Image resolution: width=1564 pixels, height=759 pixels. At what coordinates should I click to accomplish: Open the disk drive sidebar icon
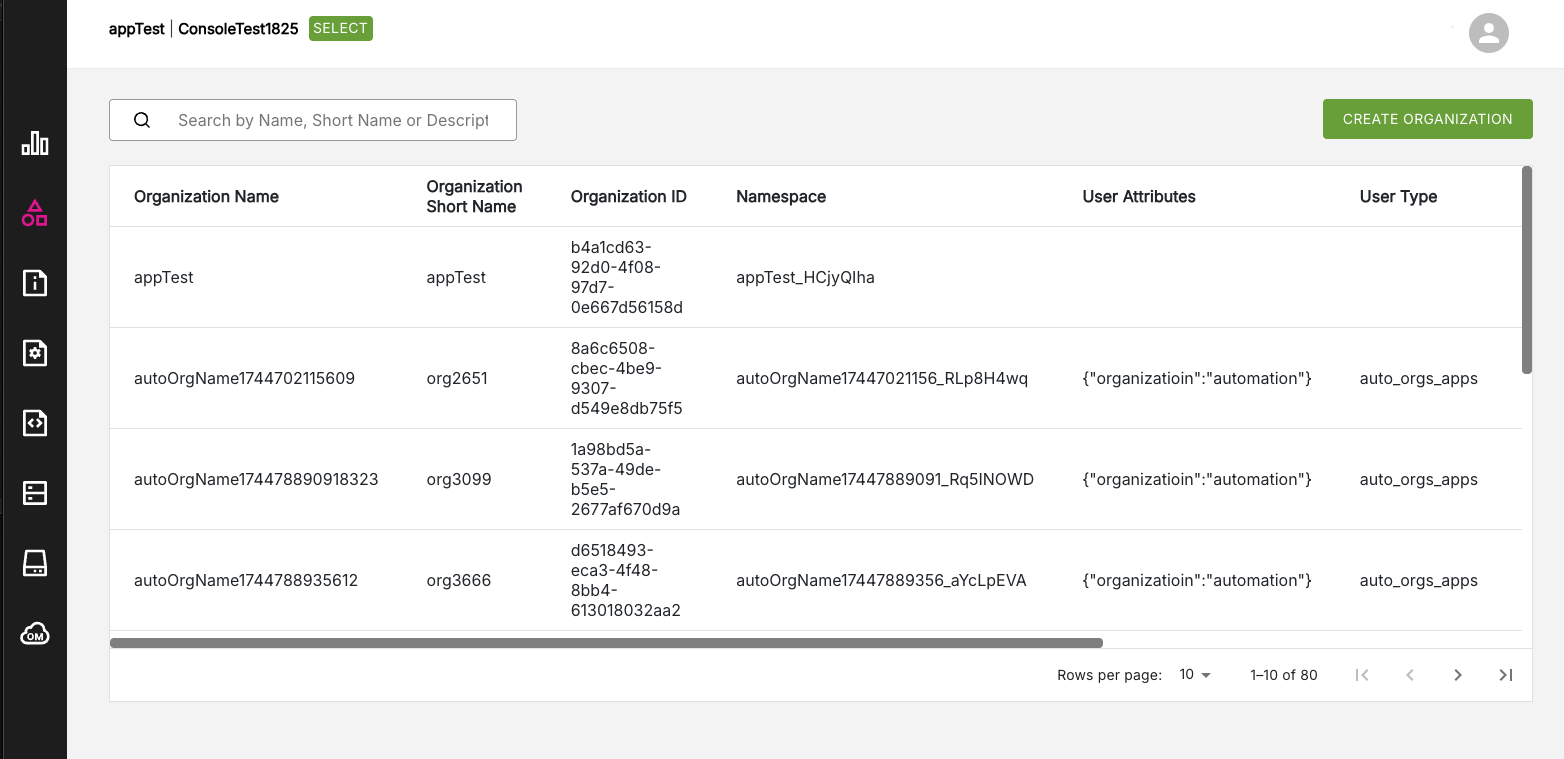[x=35, y=564]
